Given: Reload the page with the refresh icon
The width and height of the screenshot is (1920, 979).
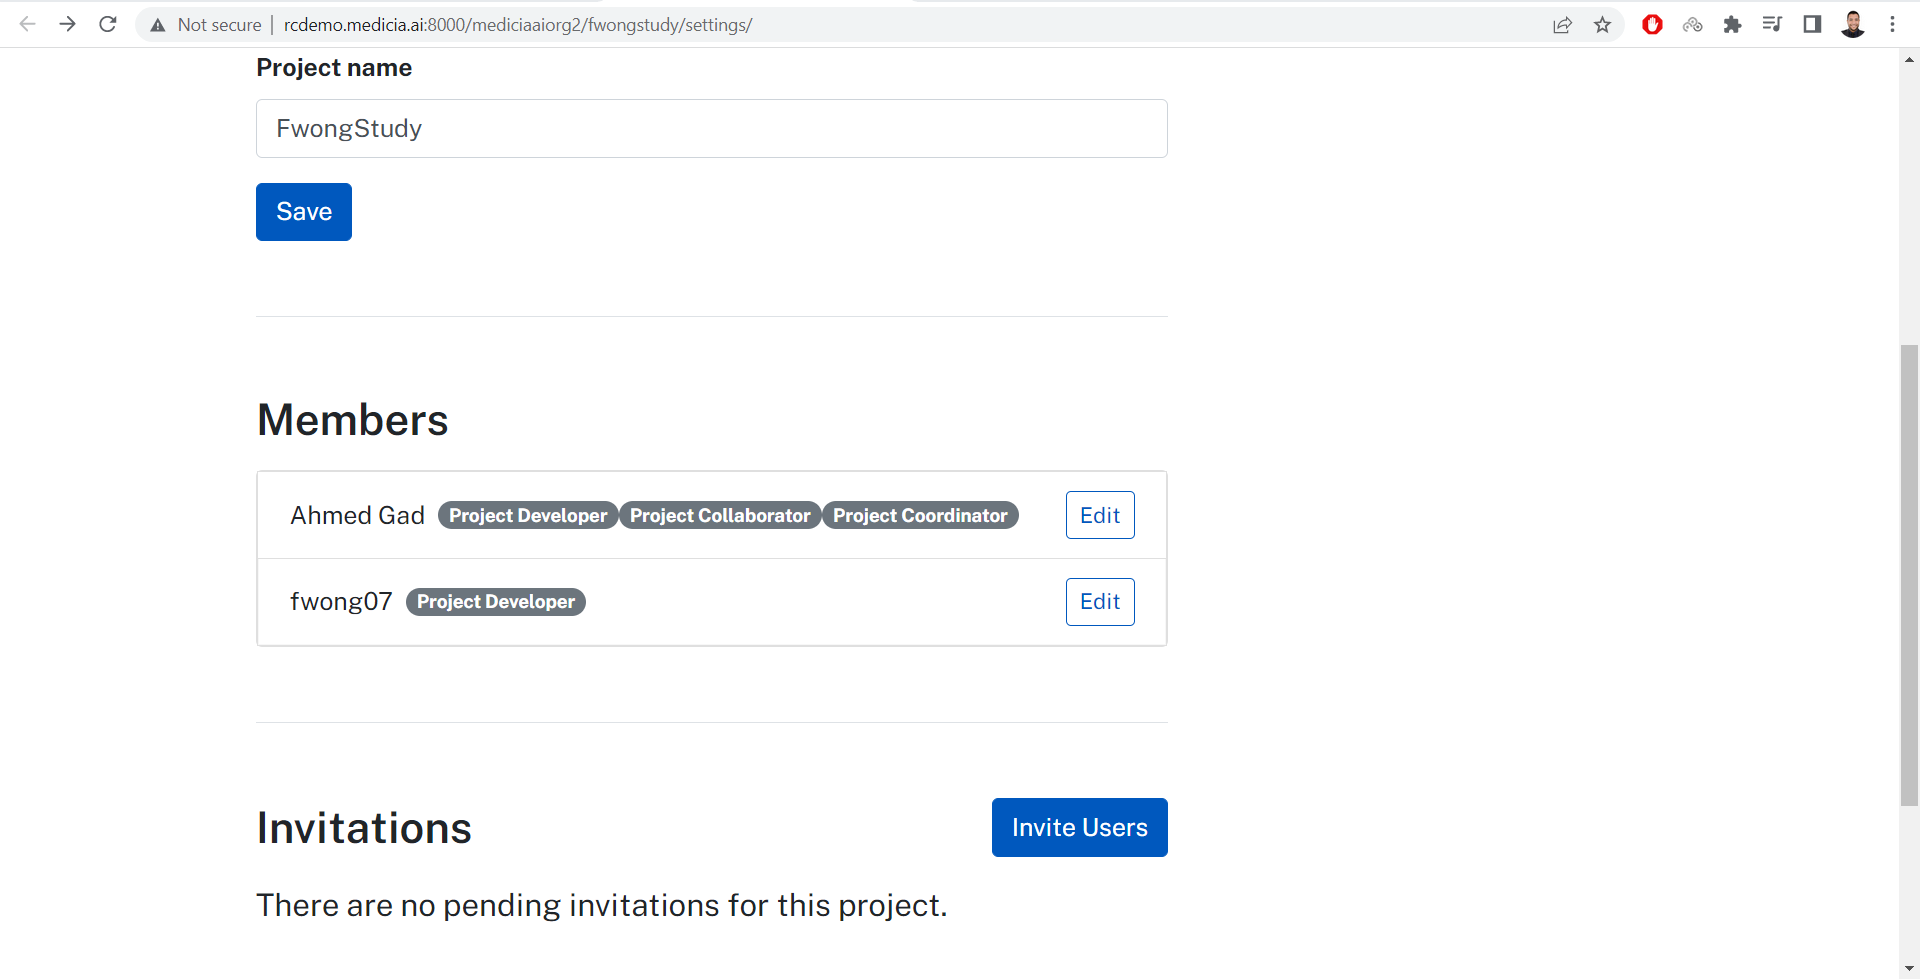Looking at the screenshot, I should 108,24.
